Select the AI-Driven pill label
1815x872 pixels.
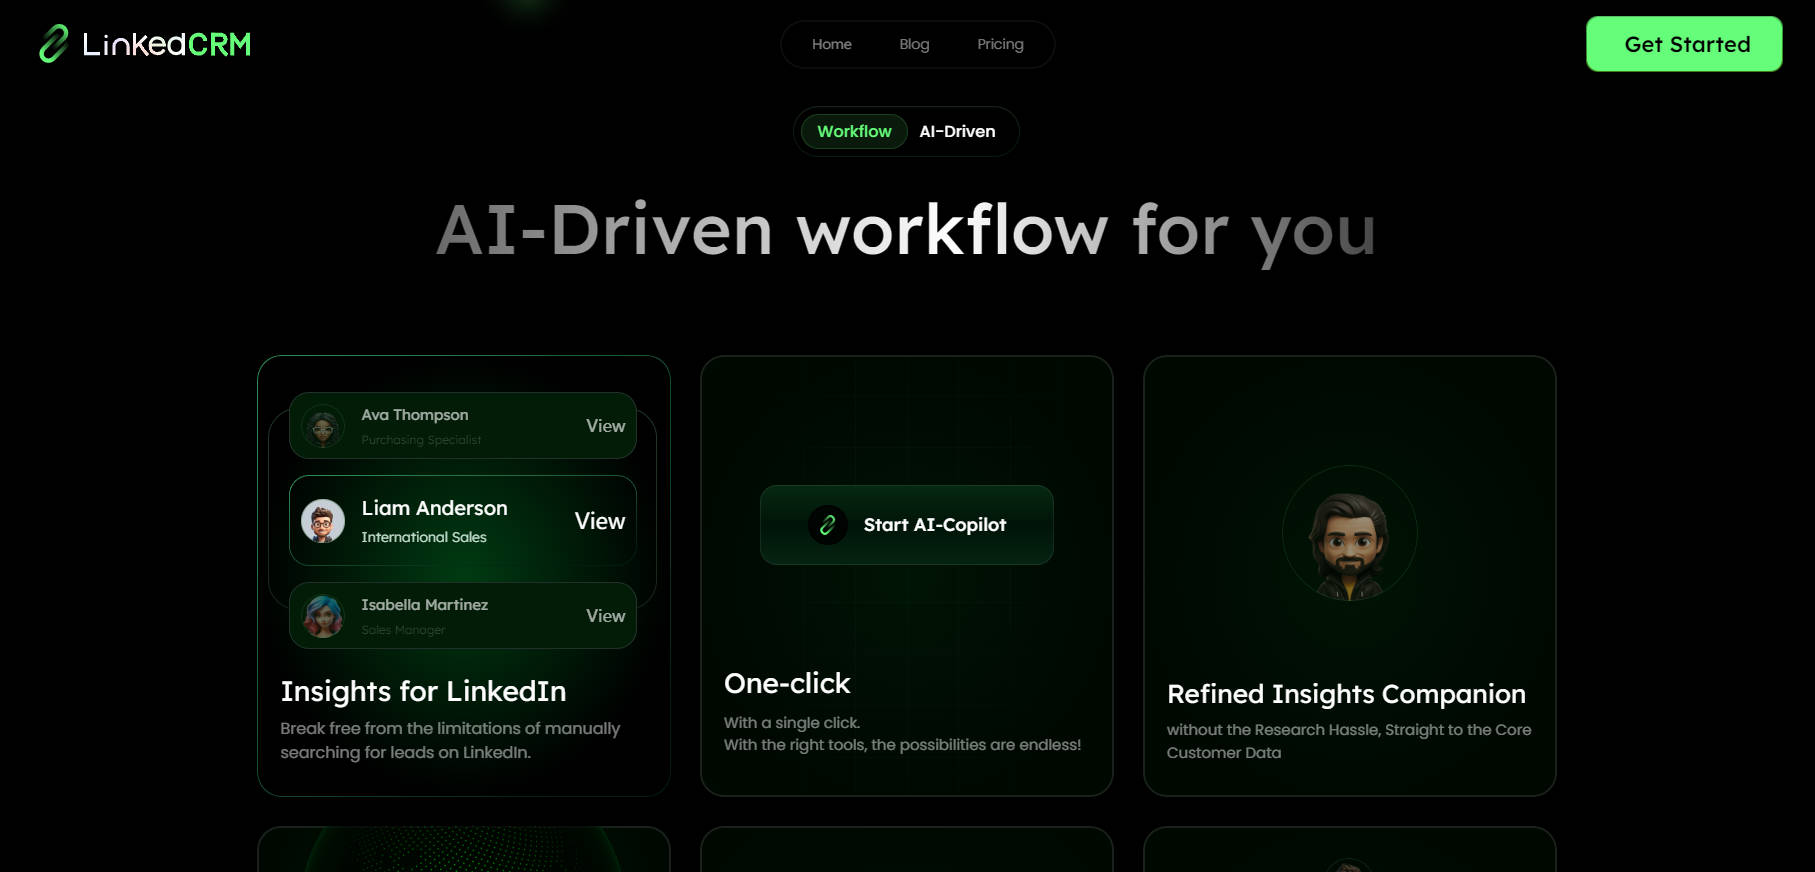click(957, 131)
